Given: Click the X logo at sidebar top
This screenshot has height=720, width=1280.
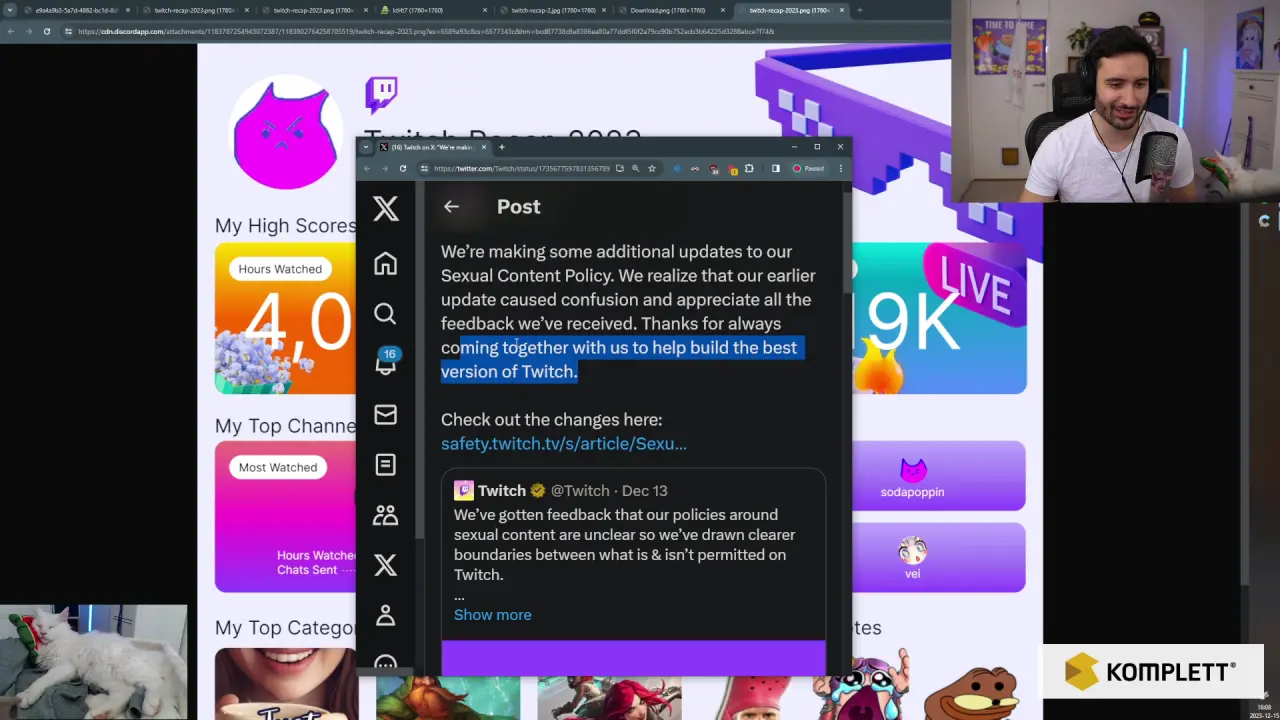Looking at the screenshot, I should point(385,208).
